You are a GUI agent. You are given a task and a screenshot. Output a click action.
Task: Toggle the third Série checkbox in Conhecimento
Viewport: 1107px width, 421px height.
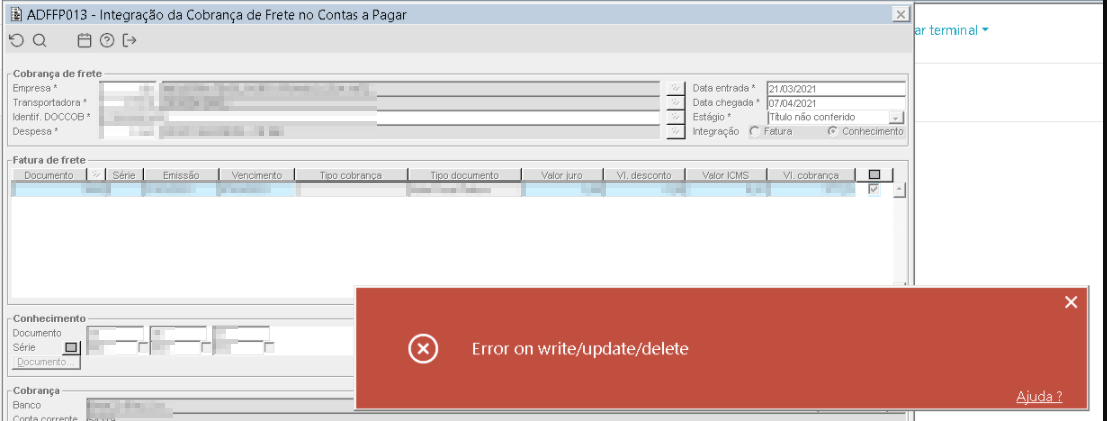pyautogui.click(x=269, y=348)
